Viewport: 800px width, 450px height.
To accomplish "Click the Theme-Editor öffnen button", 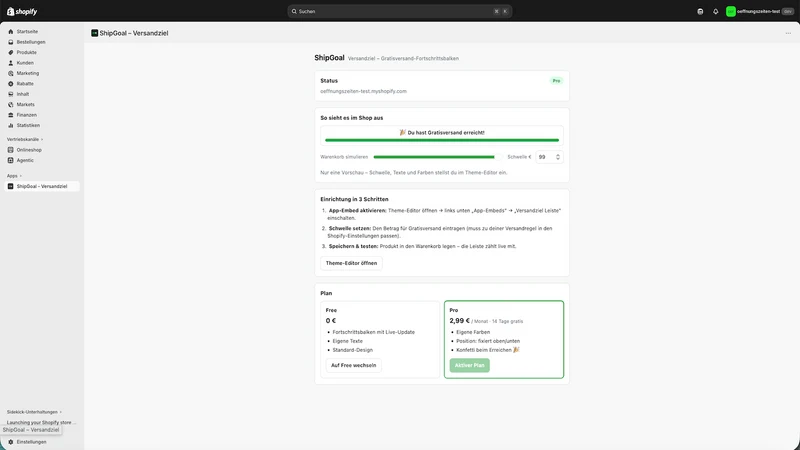I will point(351,263).
